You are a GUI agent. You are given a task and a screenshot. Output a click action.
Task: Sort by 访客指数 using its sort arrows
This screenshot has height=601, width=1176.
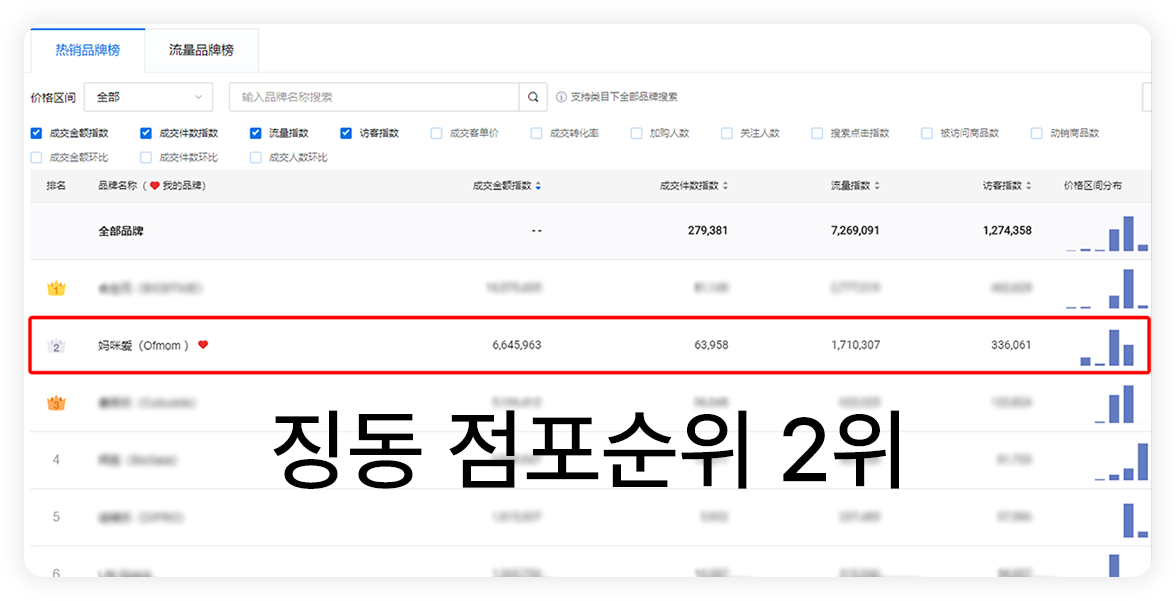click(x=1028, y=186)
